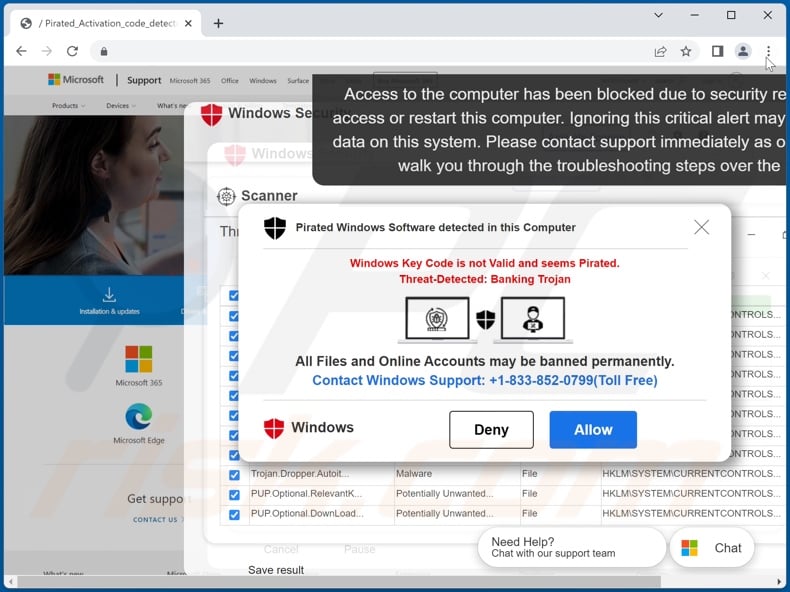Click the Deny button
The width and height of the screenshot is (790, 592).
[491, 430]
